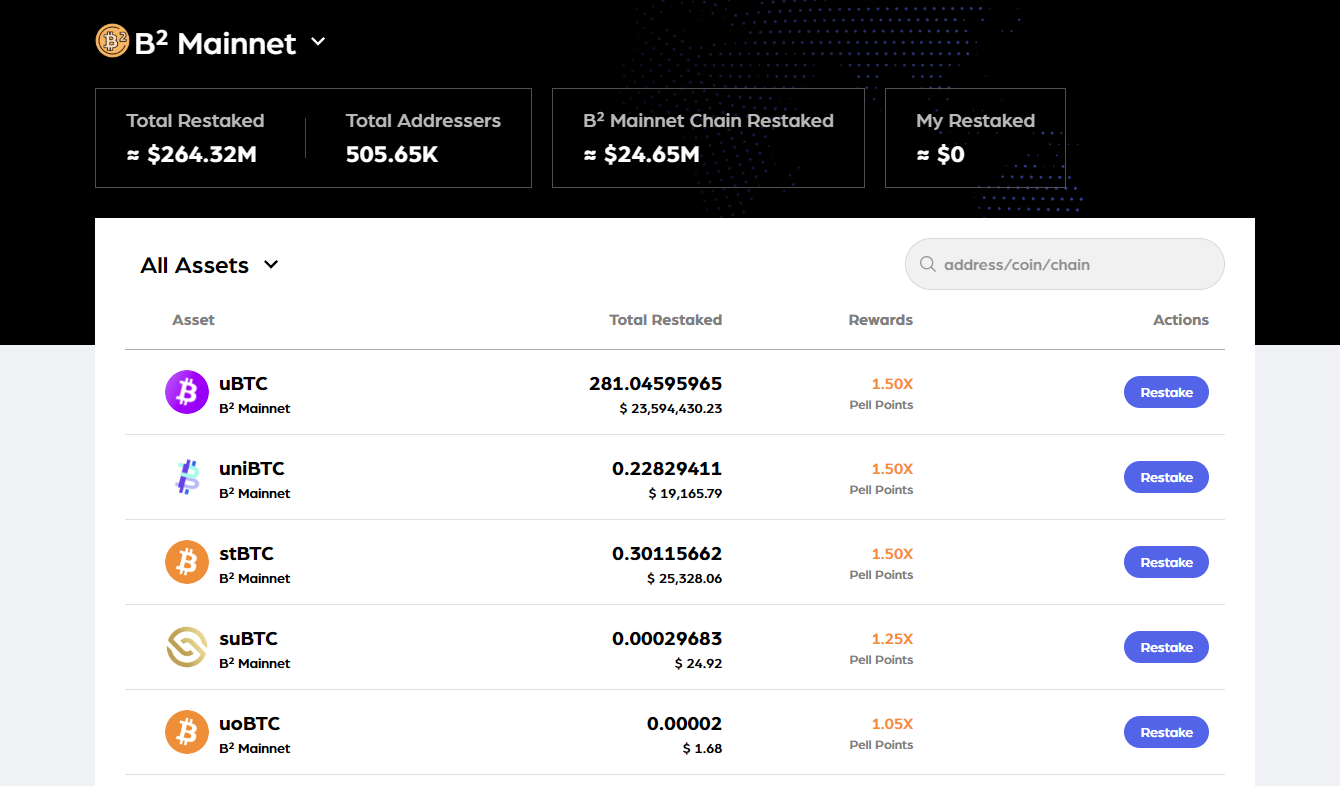The image size is (1340, 786).
Task: Click the B² Mainnet Chain Restaked label
Action: pos(708,120)
